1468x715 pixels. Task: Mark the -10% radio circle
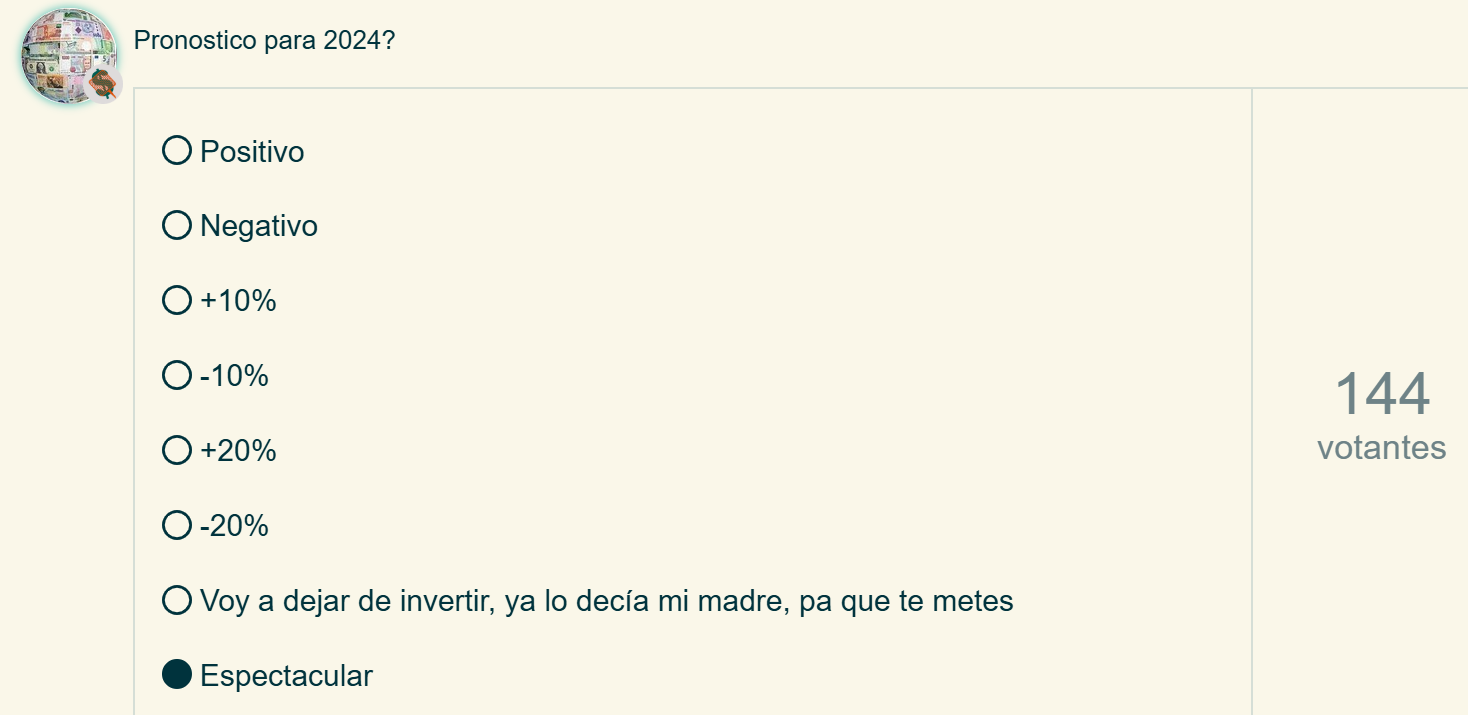coord(177,375)
